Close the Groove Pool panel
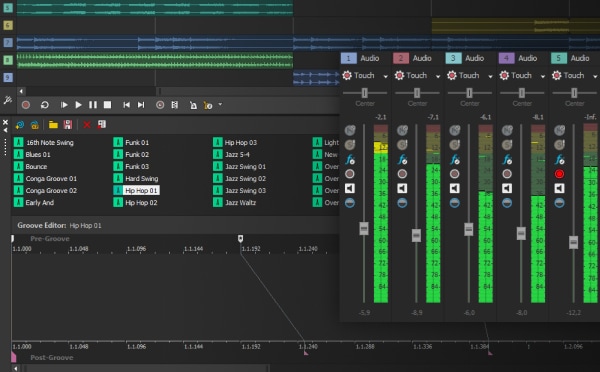Viewport: 600px width, 372px height. point(5,122)
